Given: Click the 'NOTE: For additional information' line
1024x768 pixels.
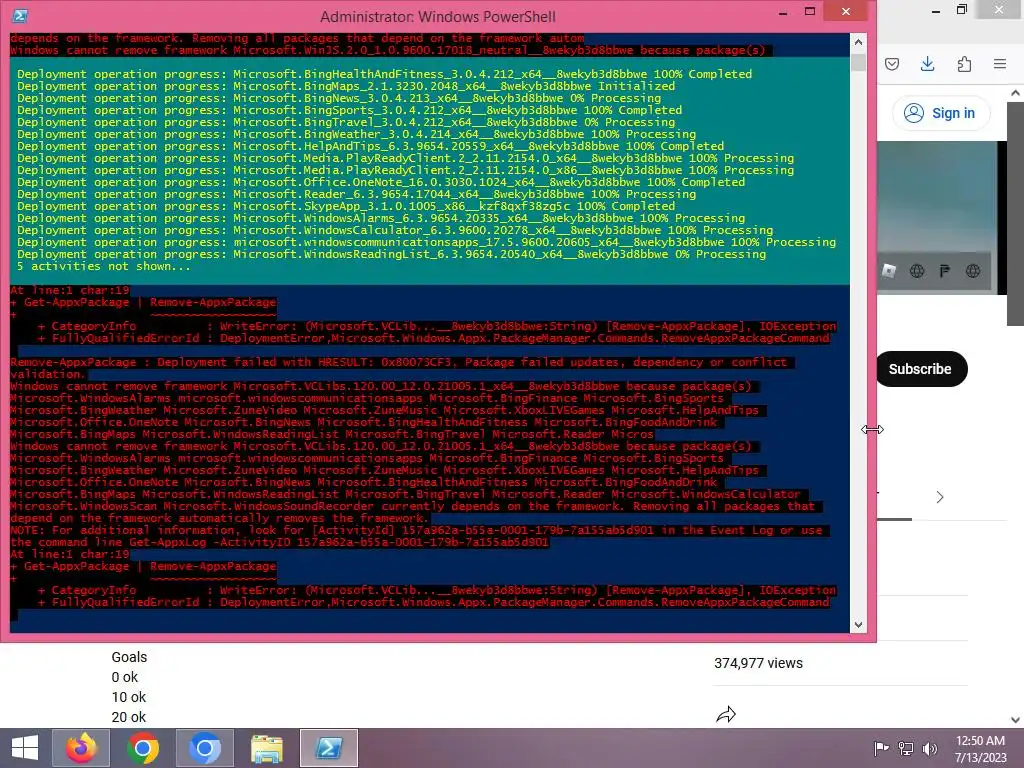Looking at the screenshot, I should point(416,530).
